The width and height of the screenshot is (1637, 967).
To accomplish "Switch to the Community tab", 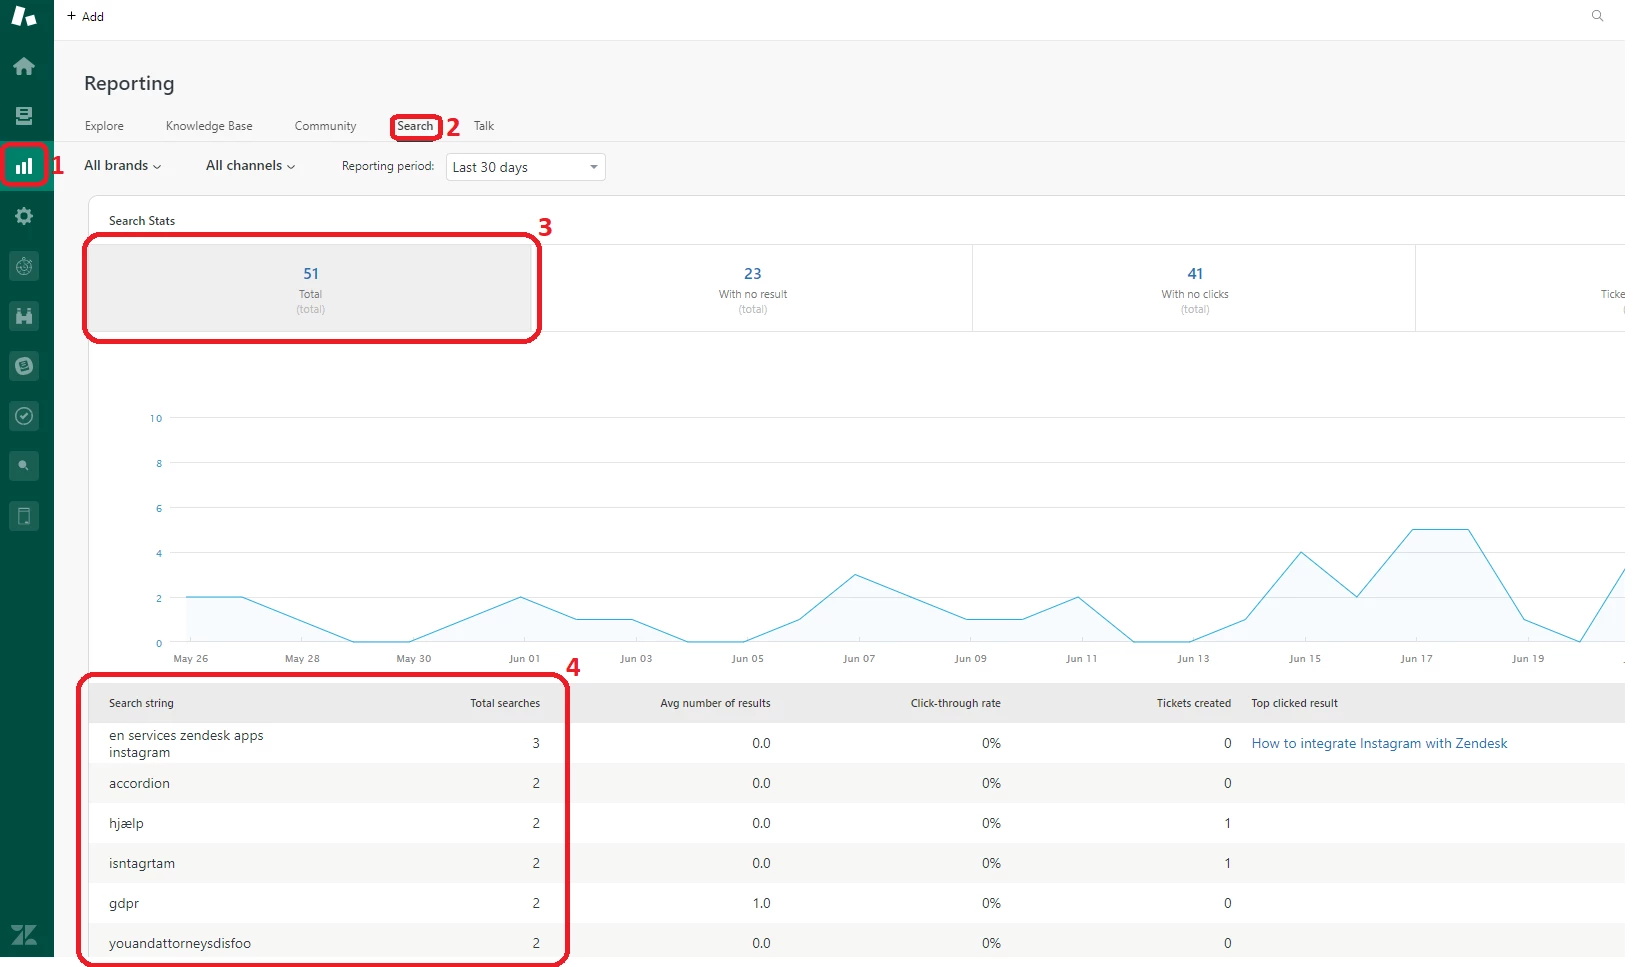I will coord(325,126).
